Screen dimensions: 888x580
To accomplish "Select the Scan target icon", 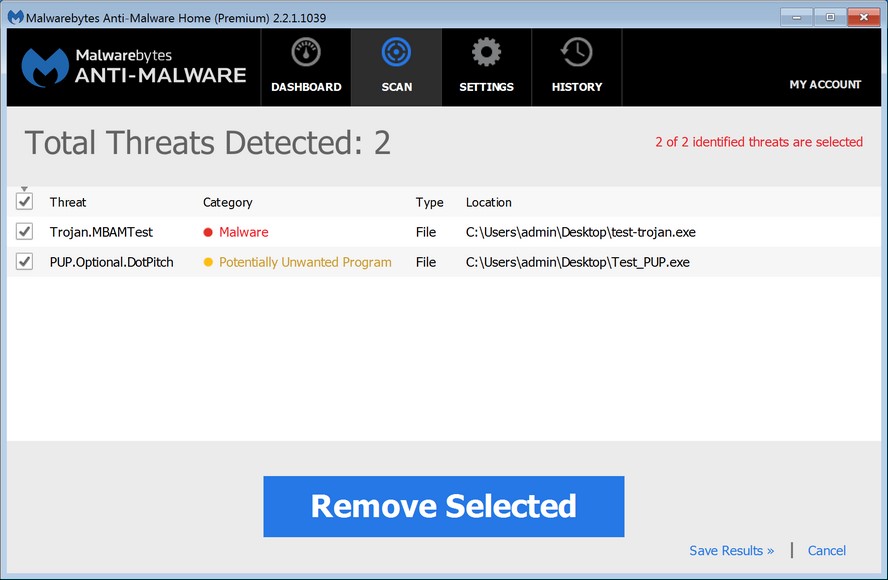I will pos(396,52).
